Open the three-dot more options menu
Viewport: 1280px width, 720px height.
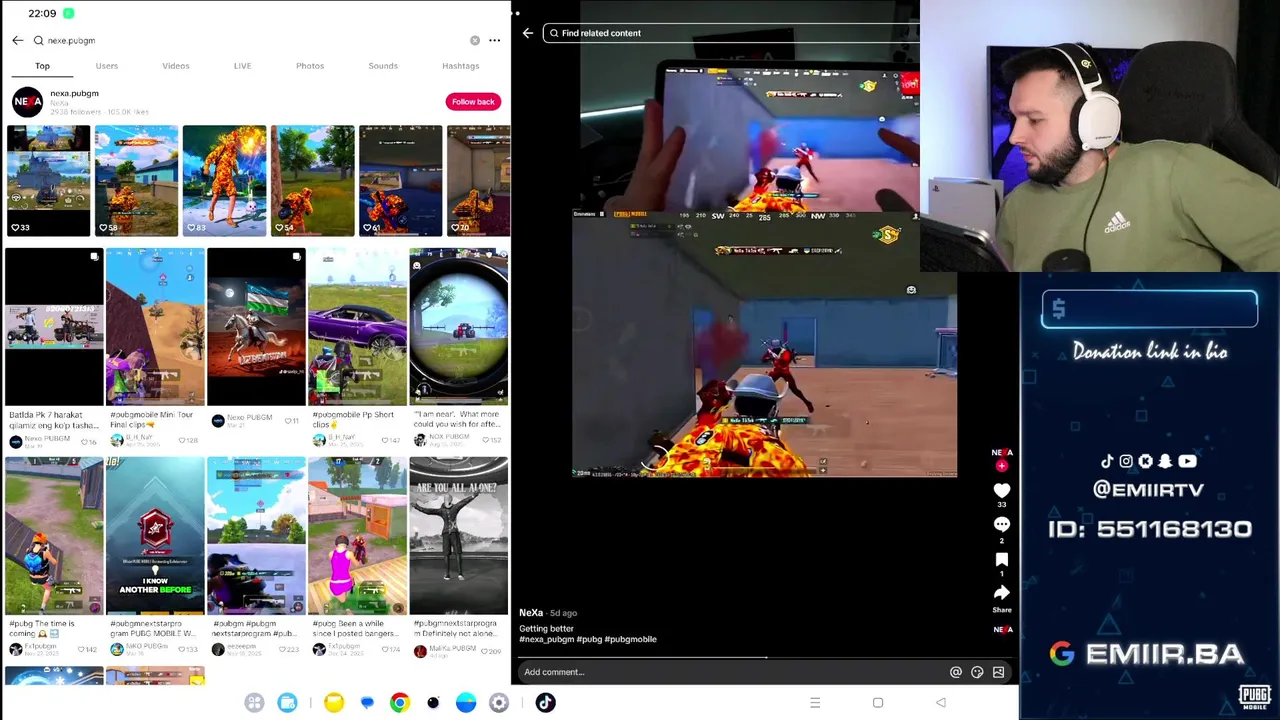[x=494, y=40]
